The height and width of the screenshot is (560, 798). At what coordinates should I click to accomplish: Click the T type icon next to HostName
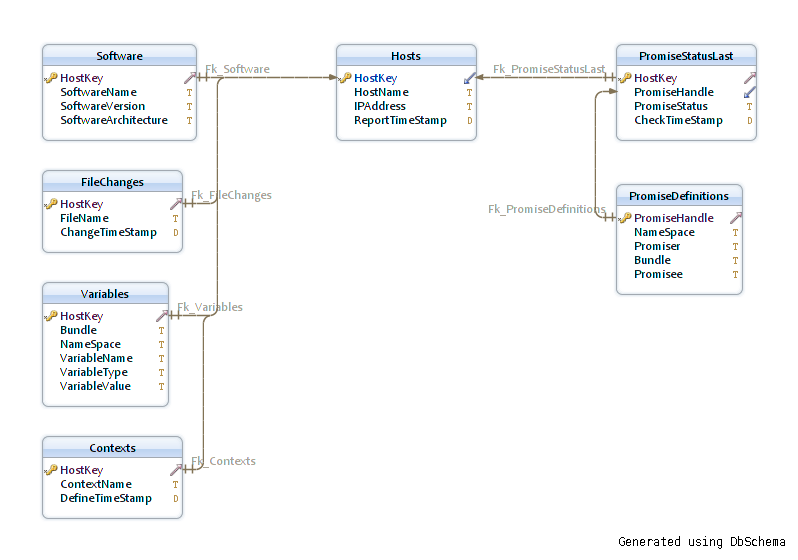[469, 93]
